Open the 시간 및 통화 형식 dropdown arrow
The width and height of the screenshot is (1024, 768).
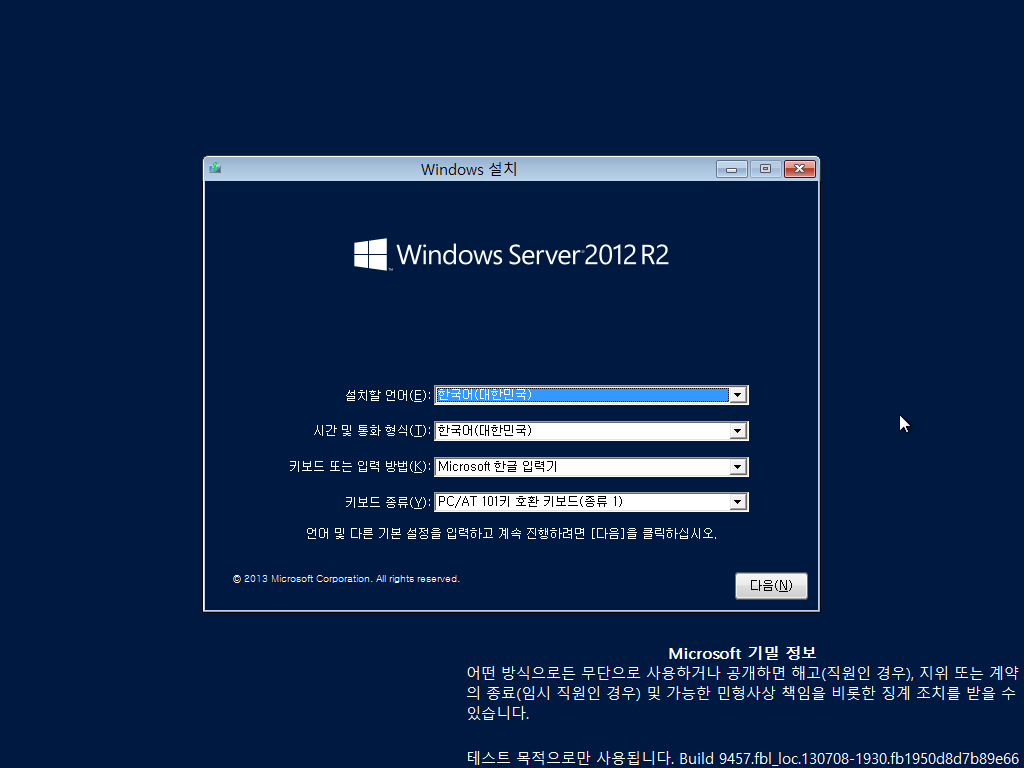point(737,431)
